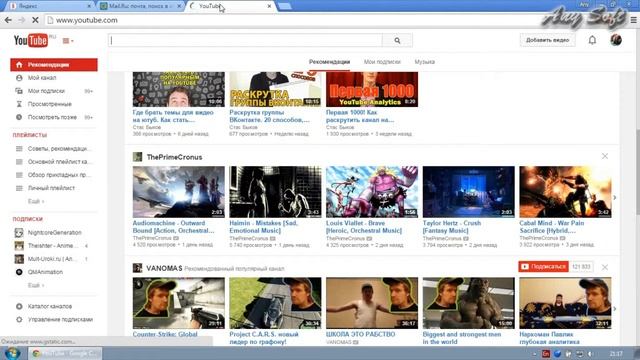Click the Подписаться button for VANOMAS
The width and height of the screenshot is (640, 360).
[x=543, y=267]
